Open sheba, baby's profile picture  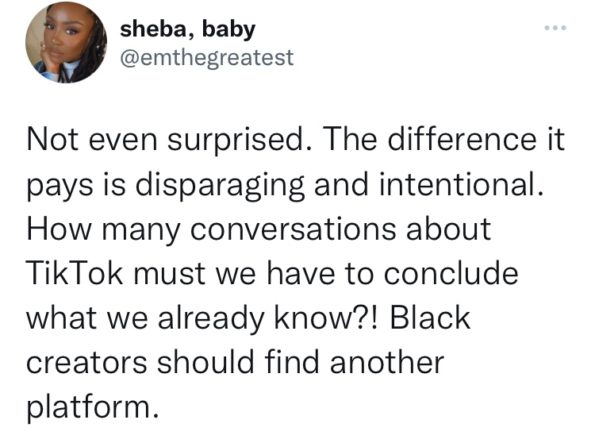pos(66,42)
